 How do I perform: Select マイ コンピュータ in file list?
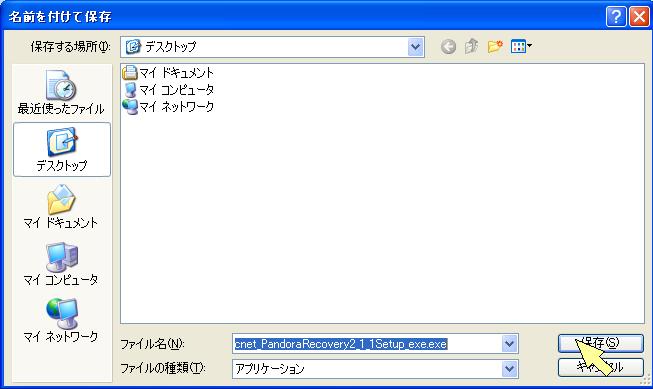tap(169, 90)
